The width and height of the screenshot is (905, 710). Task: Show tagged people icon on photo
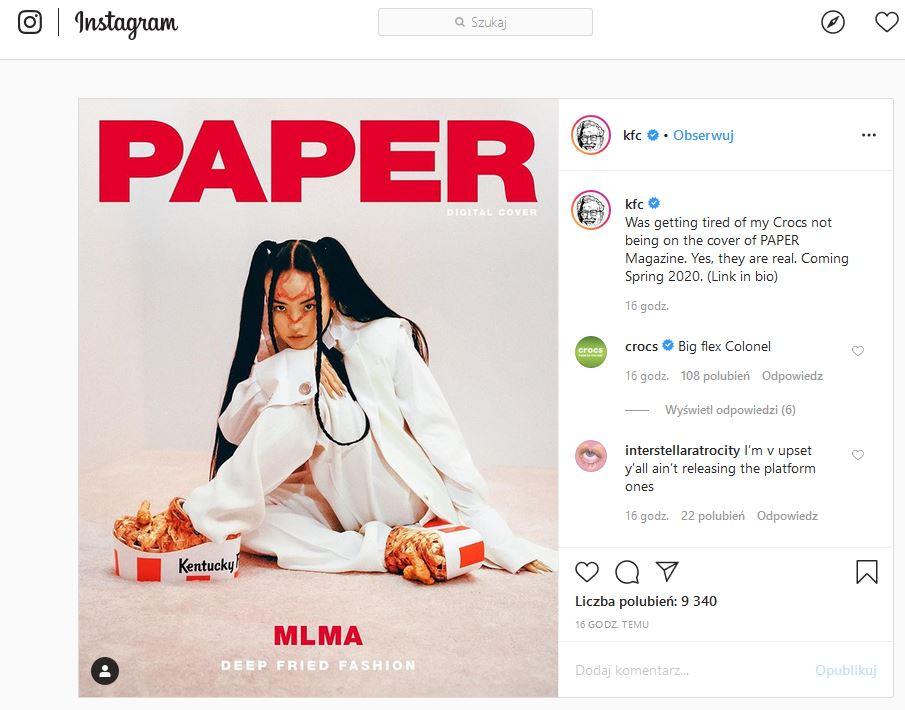point(105,671)
